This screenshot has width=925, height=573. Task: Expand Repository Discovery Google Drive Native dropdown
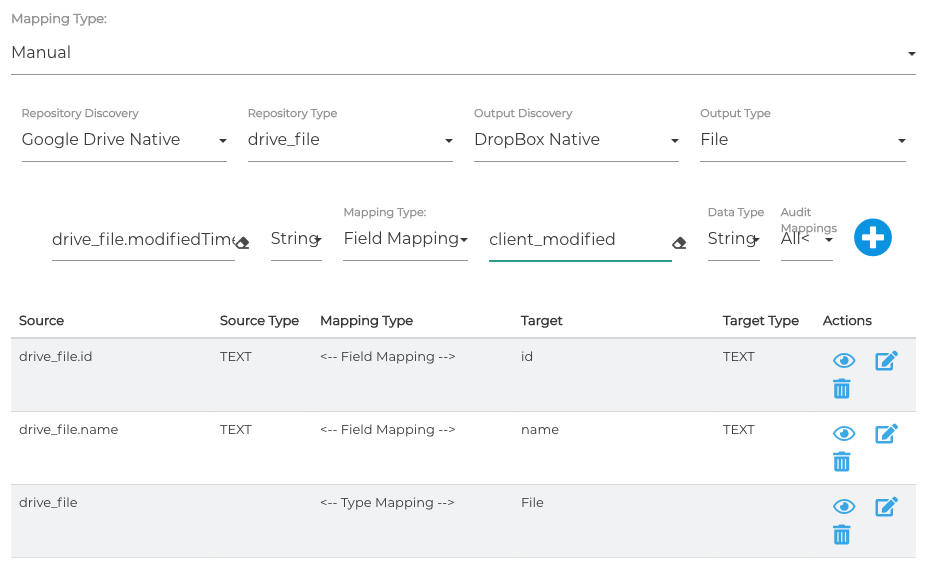124,140
